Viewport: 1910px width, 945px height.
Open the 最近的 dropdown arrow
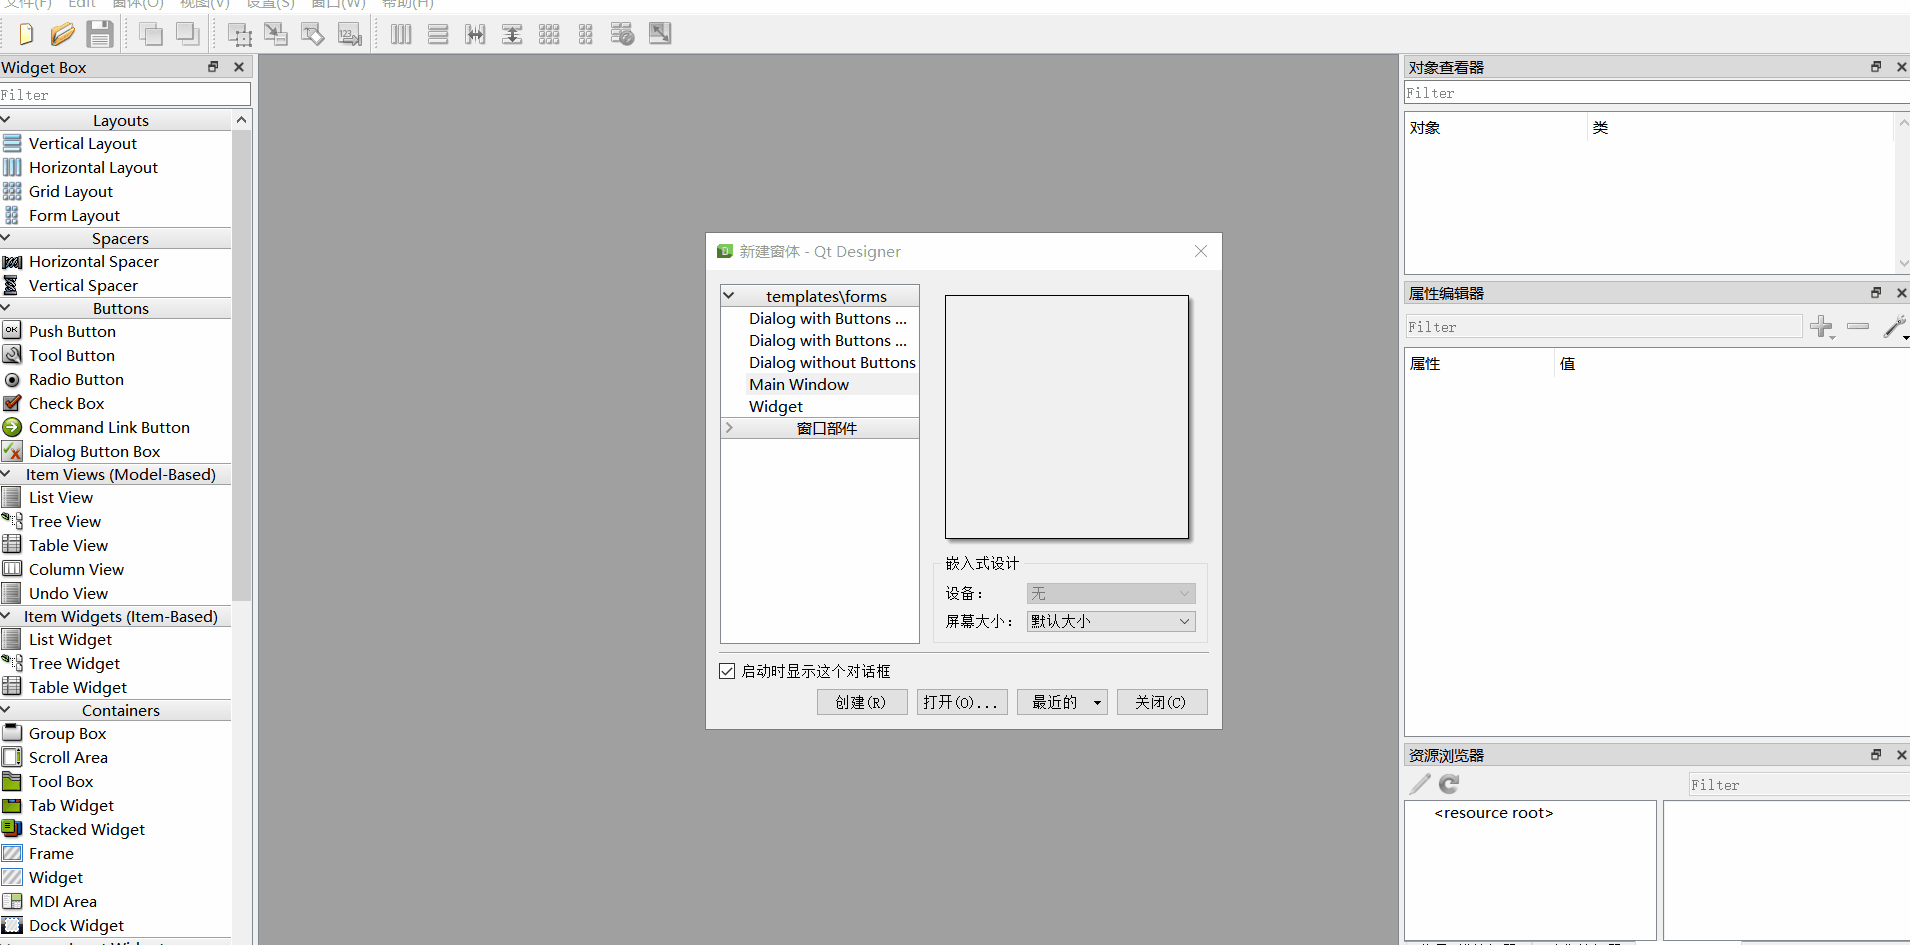click(1097, 703)
